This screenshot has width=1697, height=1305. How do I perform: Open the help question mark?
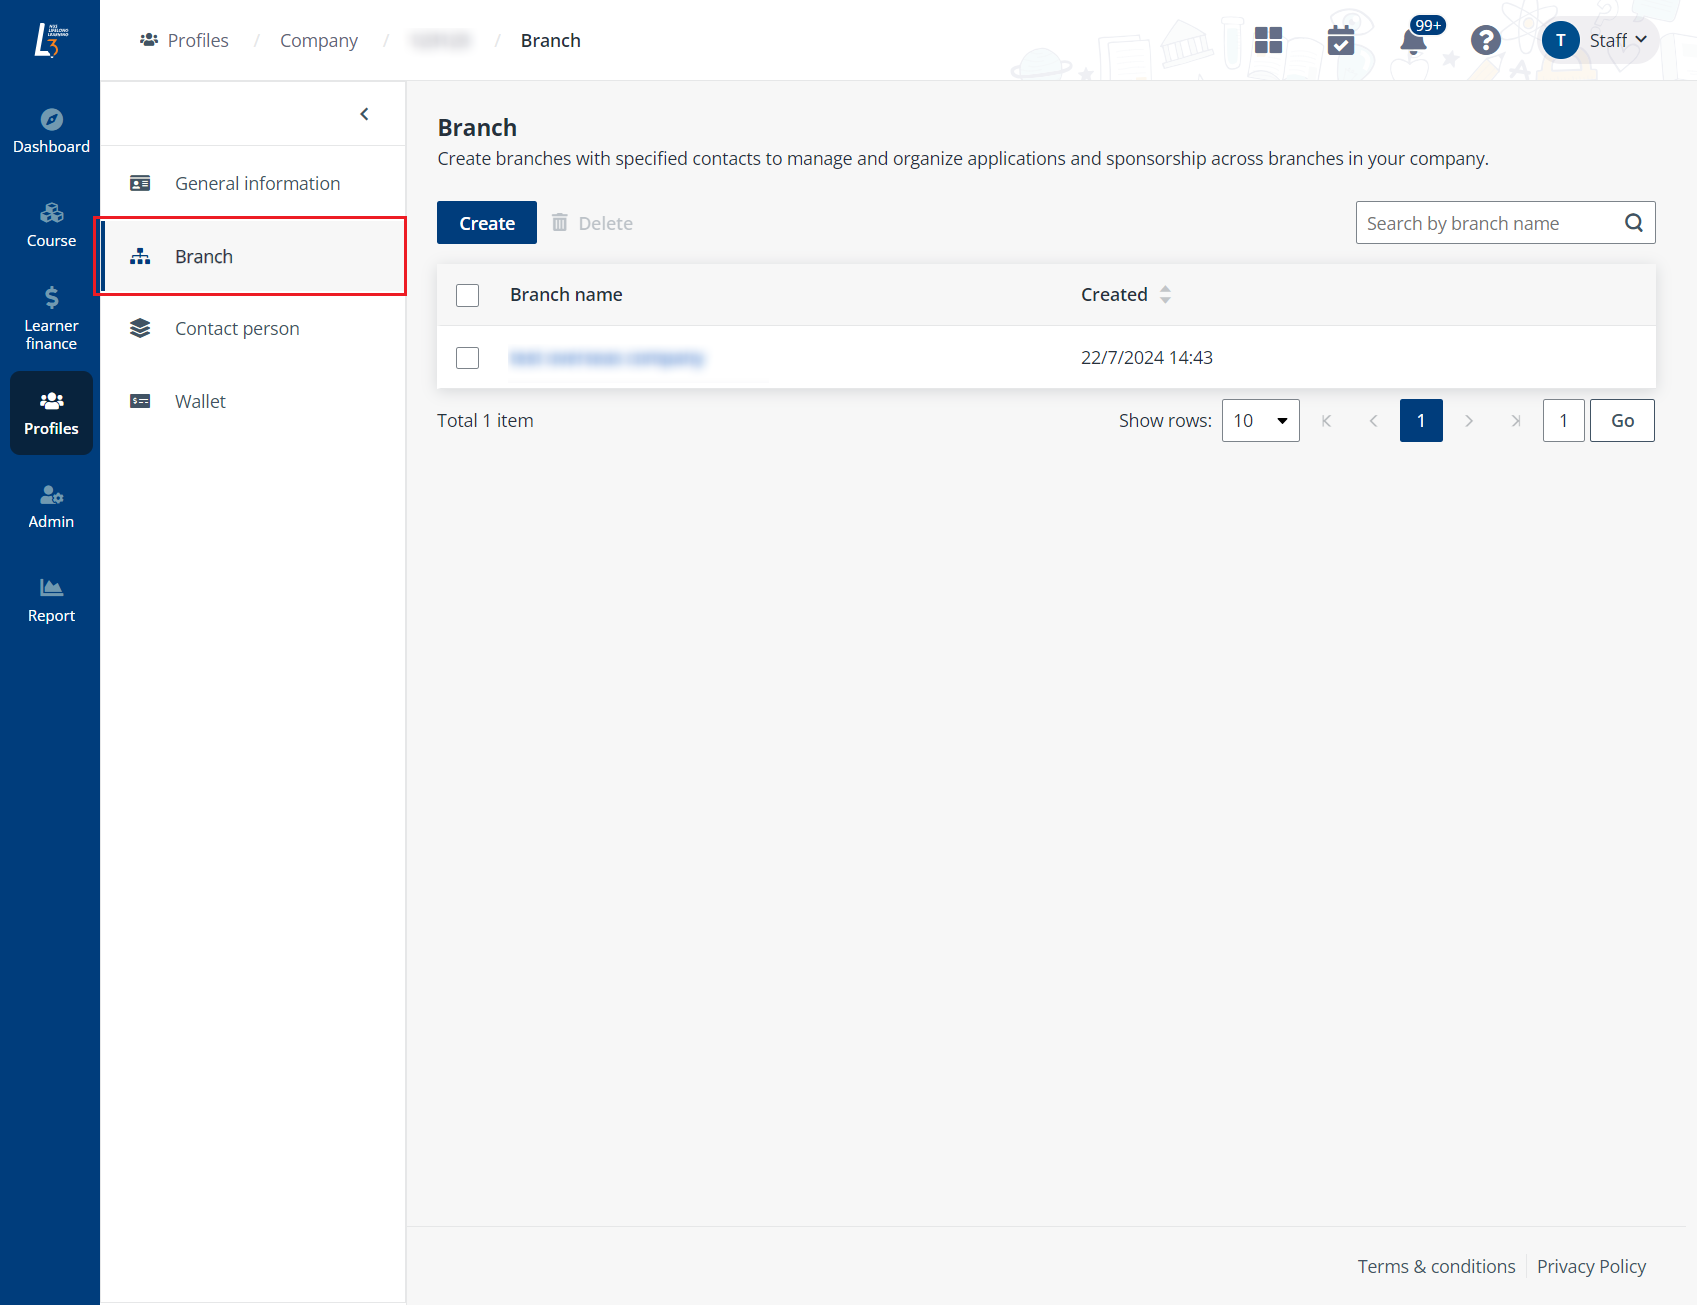(1486, 40)
